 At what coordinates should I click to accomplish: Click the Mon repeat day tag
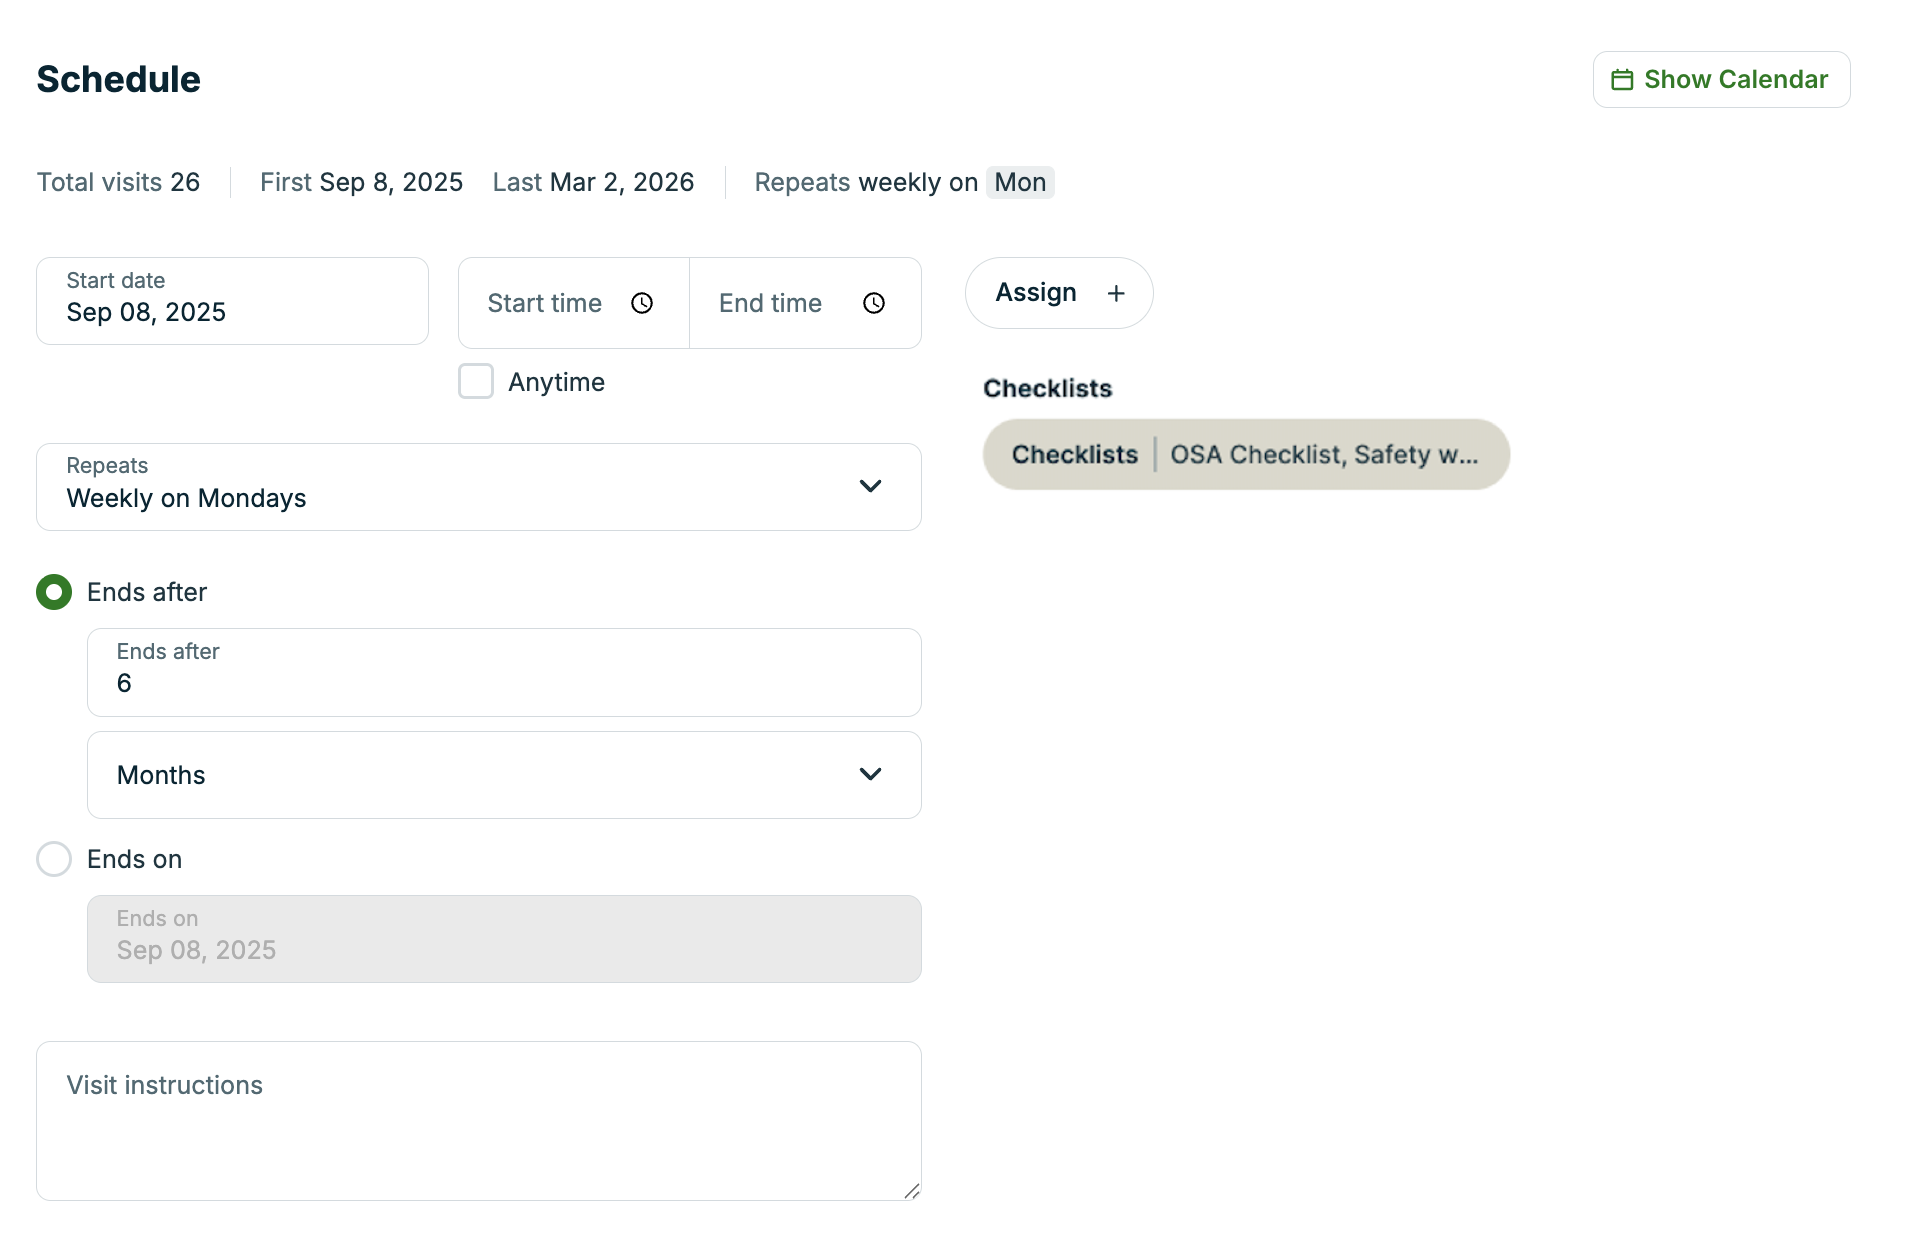tap(1019, 182)
